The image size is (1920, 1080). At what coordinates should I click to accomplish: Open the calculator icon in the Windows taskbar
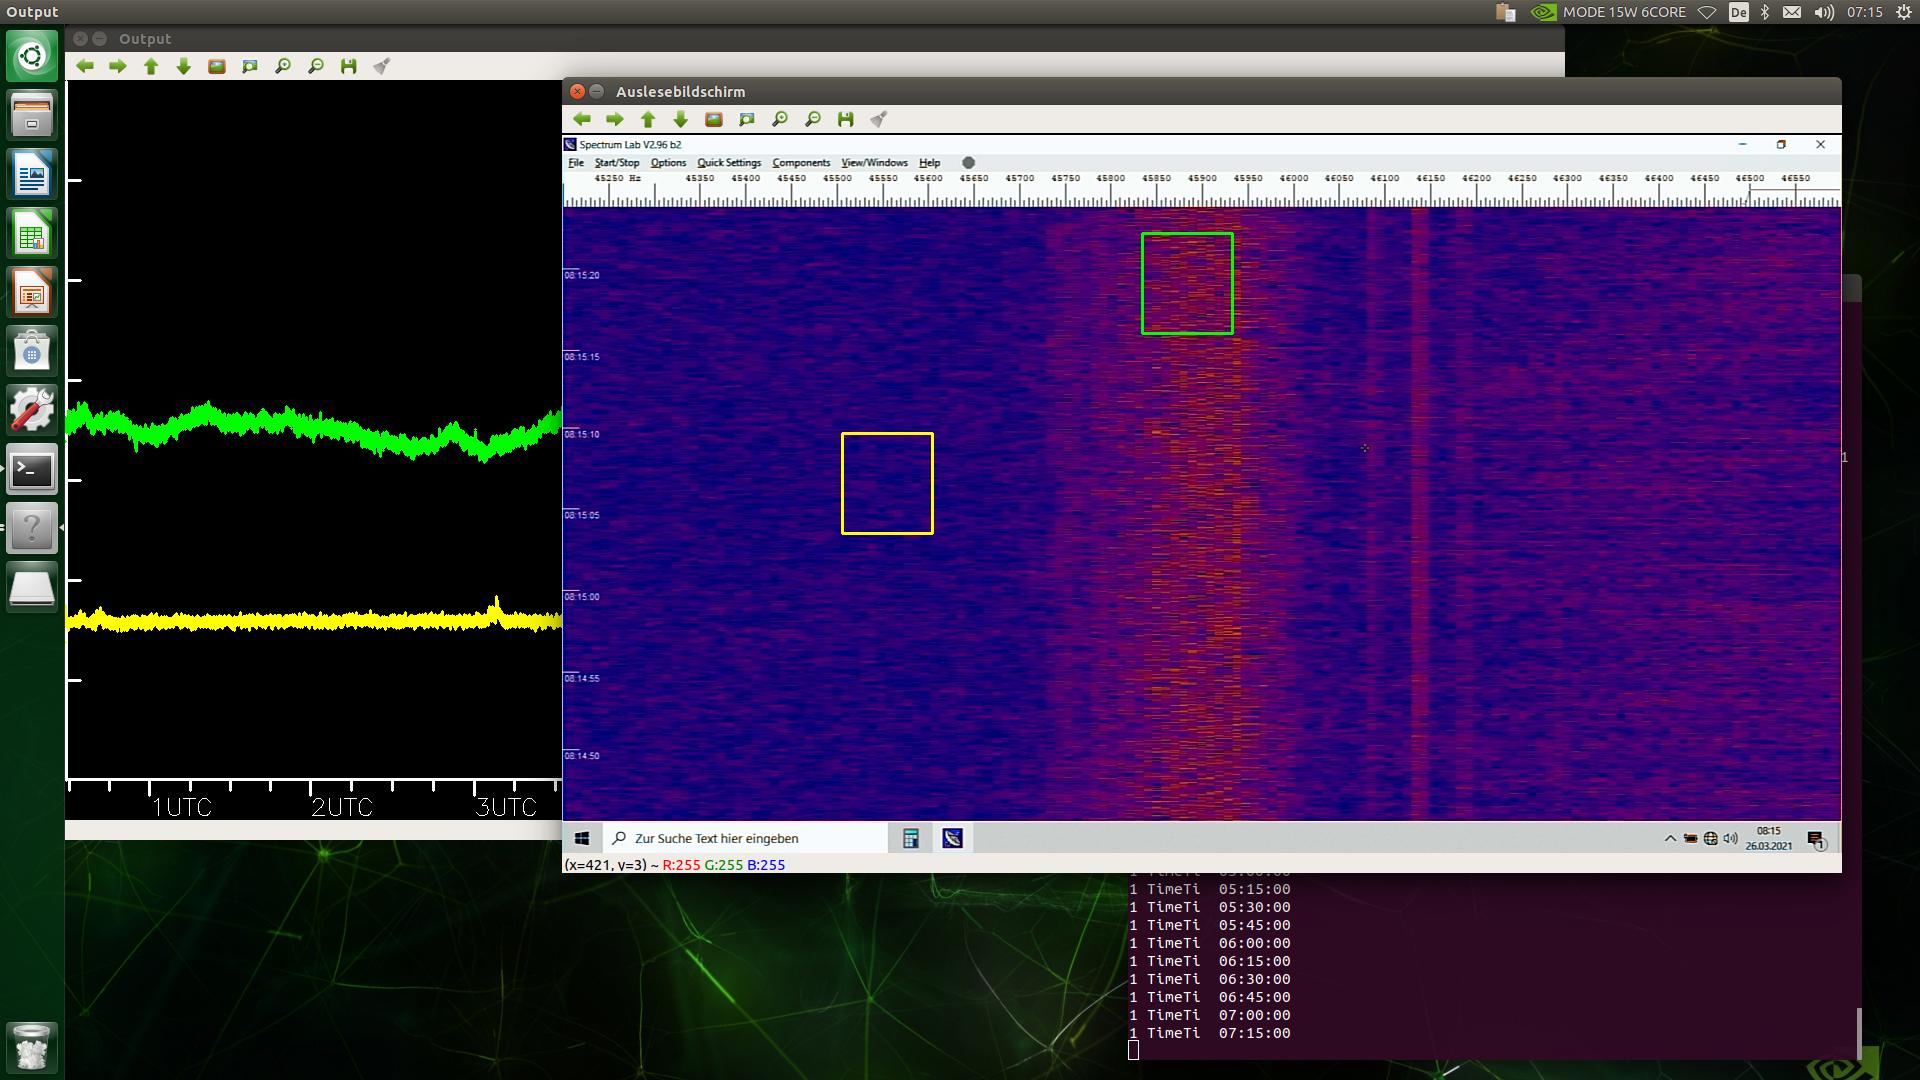pos(910,838)
